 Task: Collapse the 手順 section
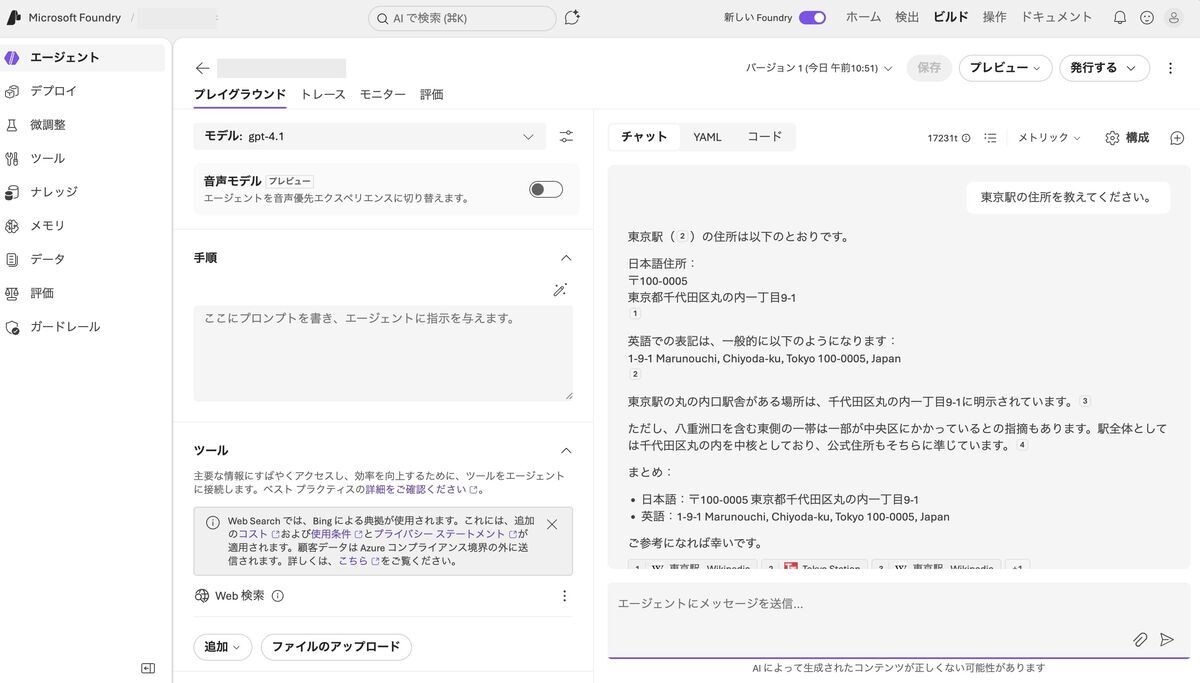point(566,258)
